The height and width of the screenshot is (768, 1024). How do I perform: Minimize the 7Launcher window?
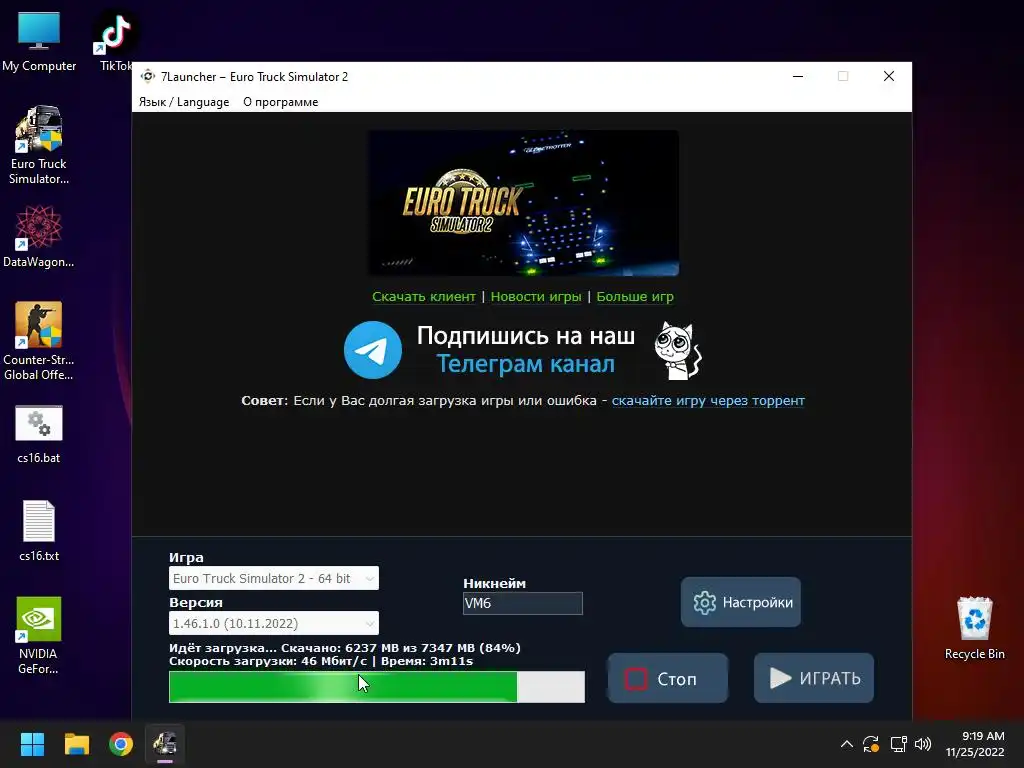coord(798,76)
